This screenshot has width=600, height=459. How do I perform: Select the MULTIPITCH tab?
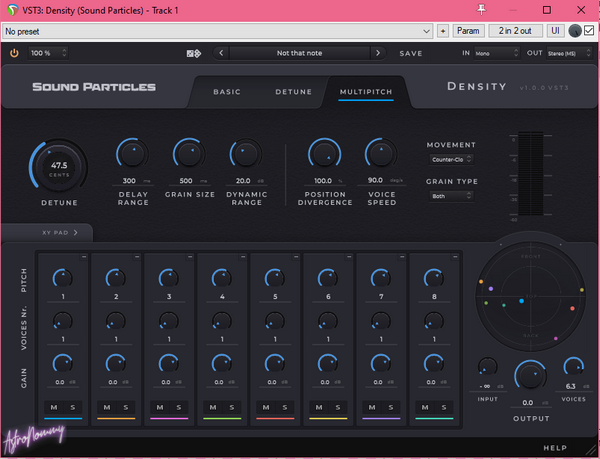coord(366,92)
